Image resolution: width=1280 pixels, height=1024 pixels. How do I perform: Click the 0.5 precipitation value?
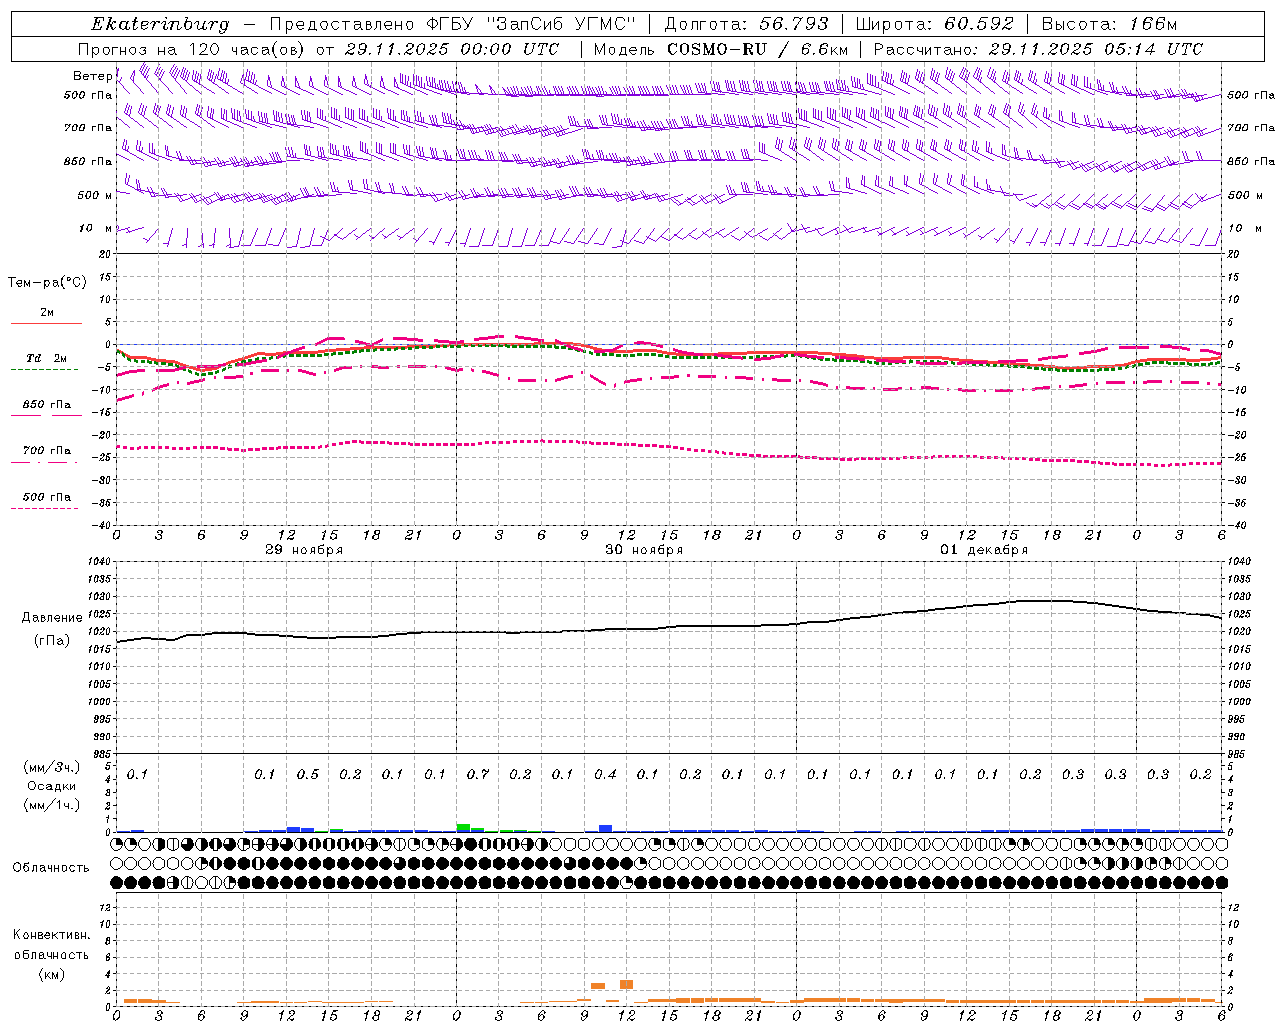[x=308, y=775]
